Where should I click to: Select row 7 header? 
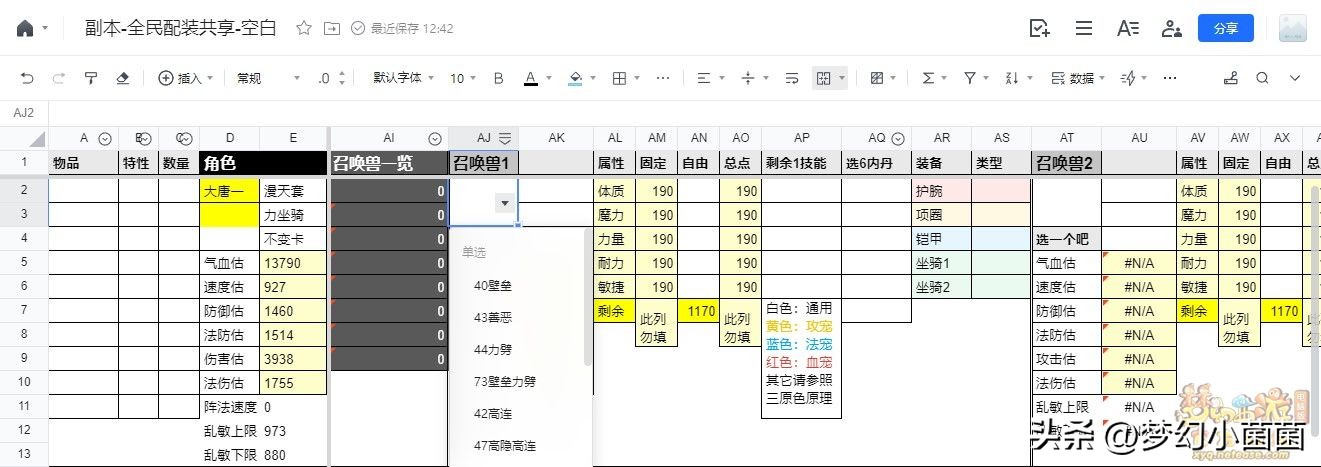[x=24, y=311]
